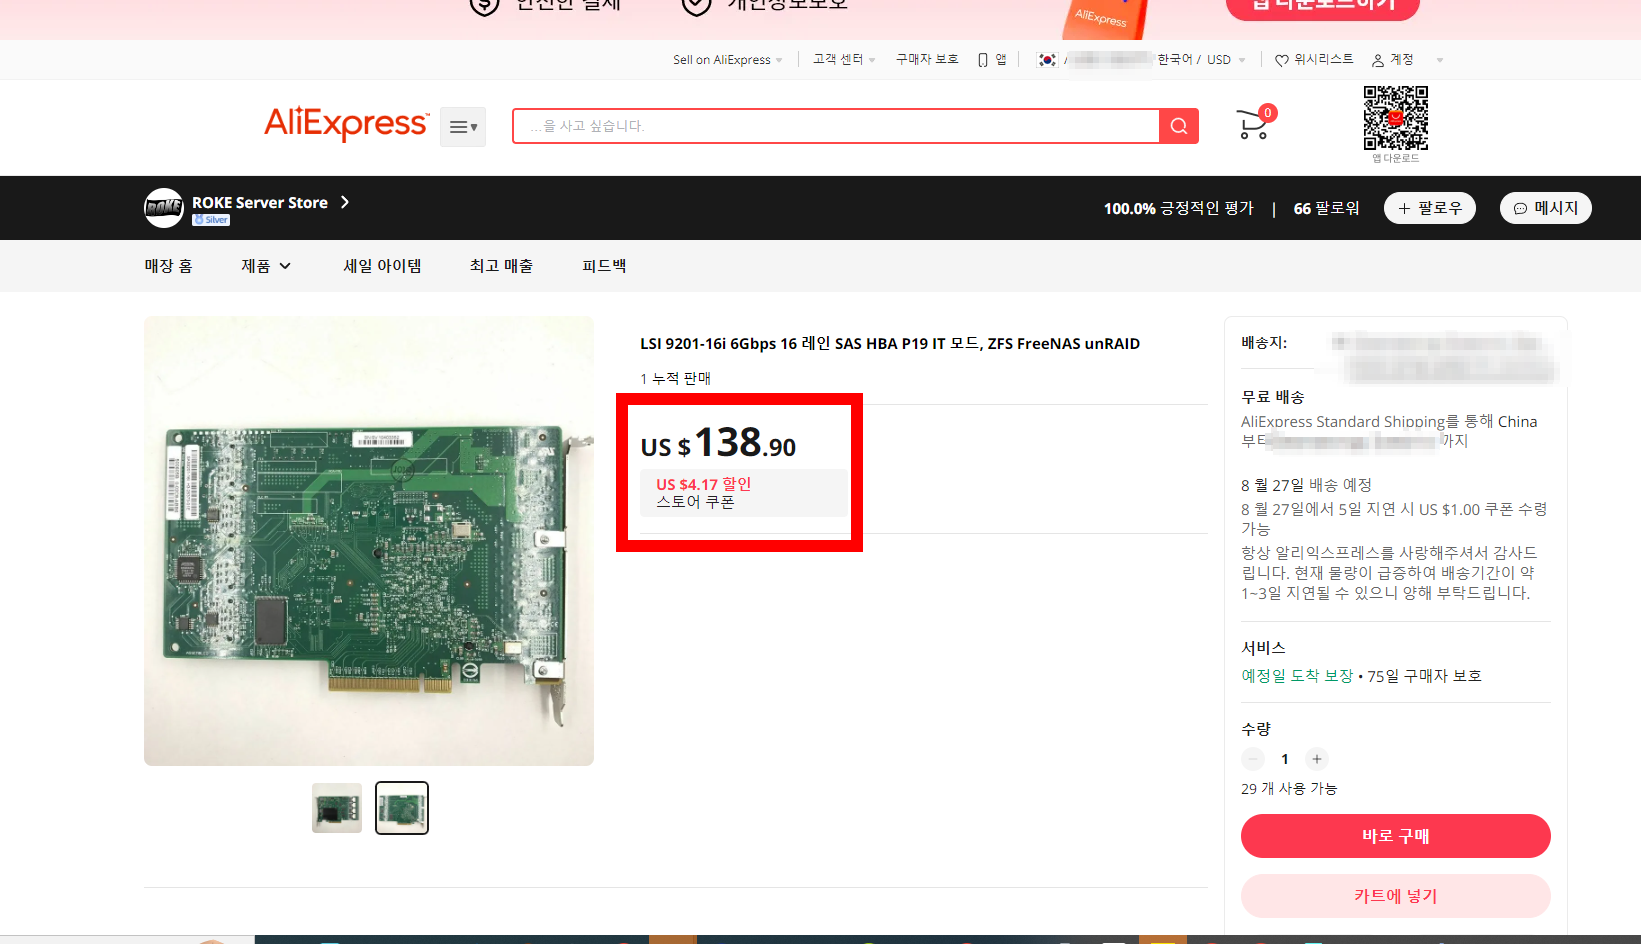Open the 위시리스트 heart icon
The image size is (1641, 944).
click(x=1283, y=59)
